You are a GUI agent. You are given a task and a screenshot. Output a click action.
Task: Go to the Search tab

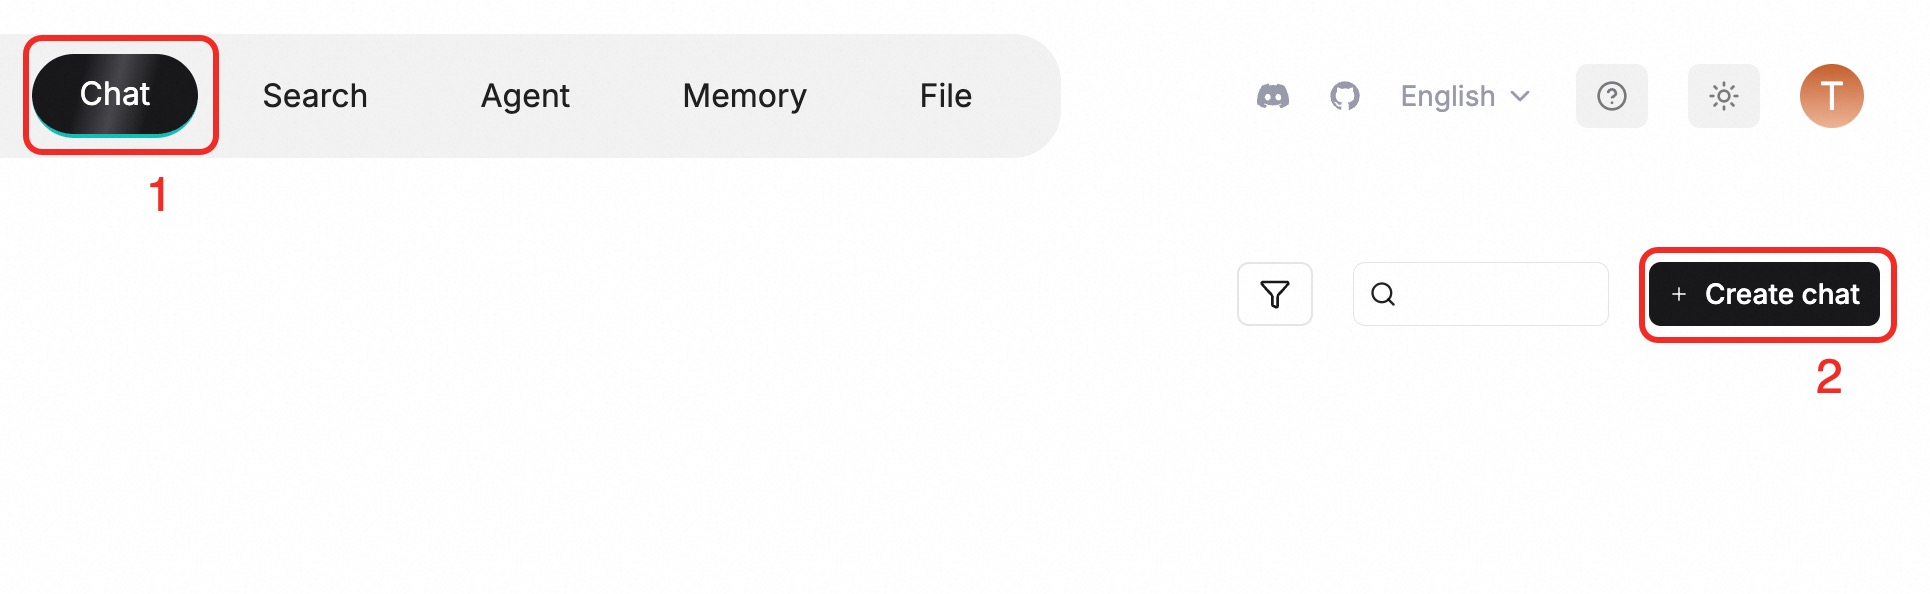click(315, 96)
